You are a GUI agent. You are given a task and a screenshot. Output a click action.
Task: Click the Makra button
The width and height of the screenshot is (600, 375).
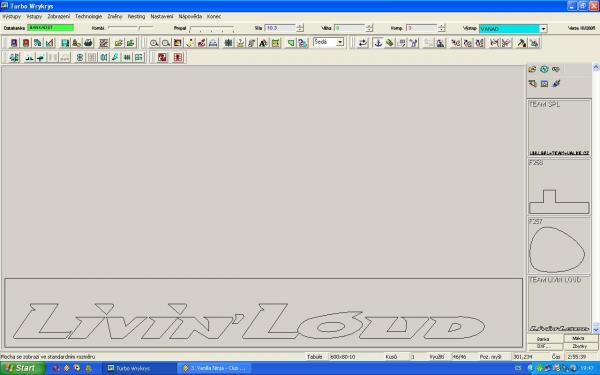coord(578,339)
